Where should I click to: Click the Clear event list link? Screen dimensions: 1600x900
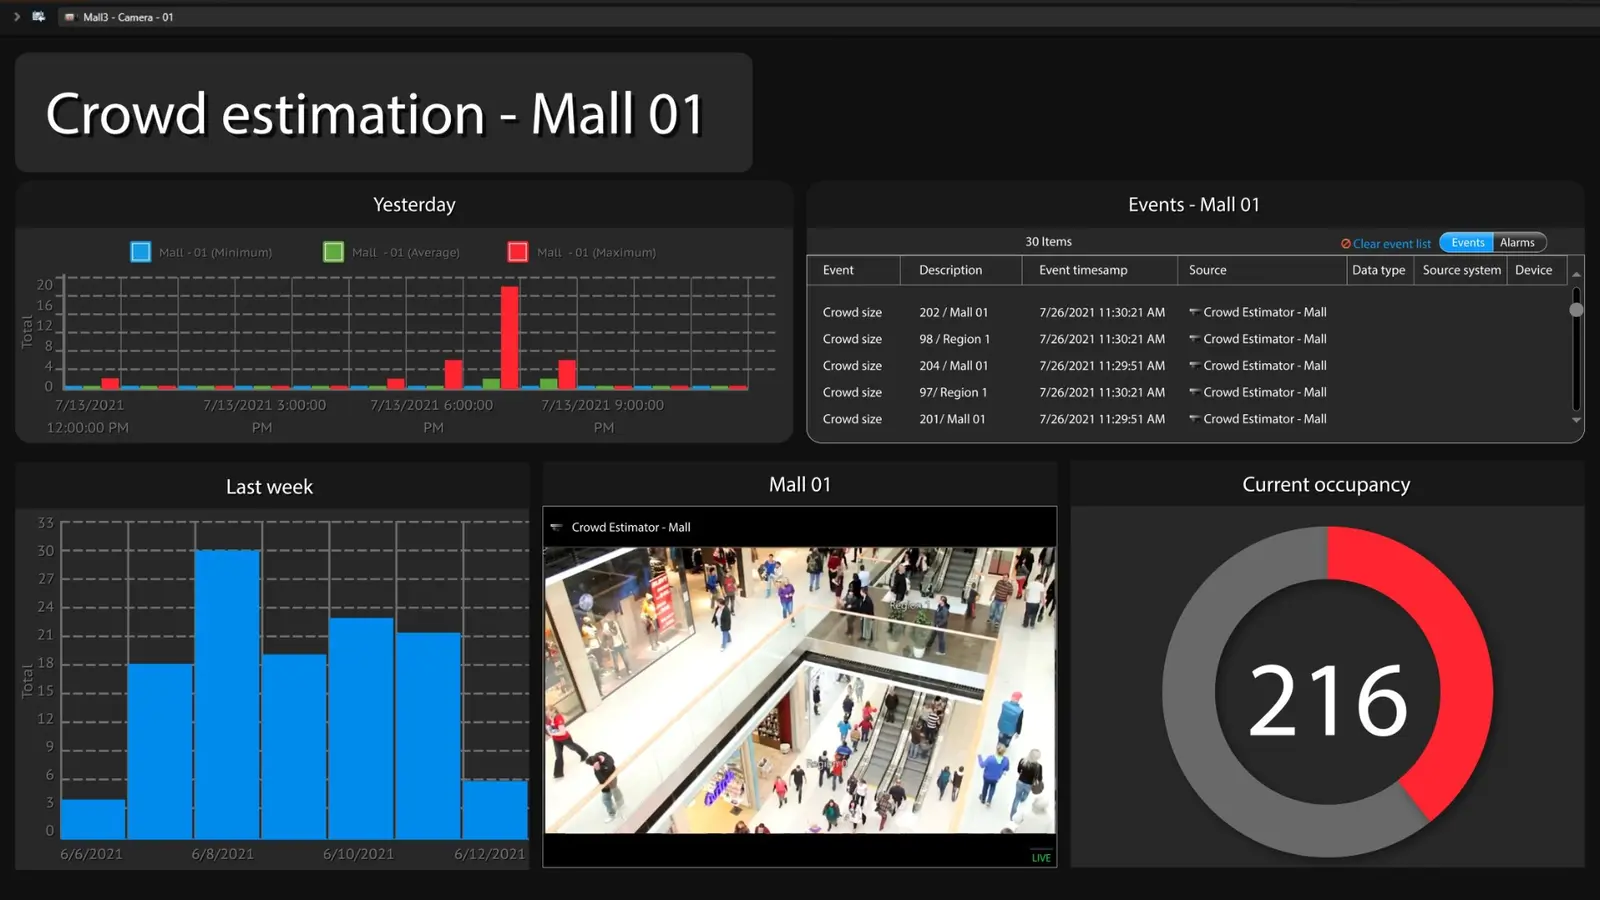pyautogui.click(x=1391, y=244)
